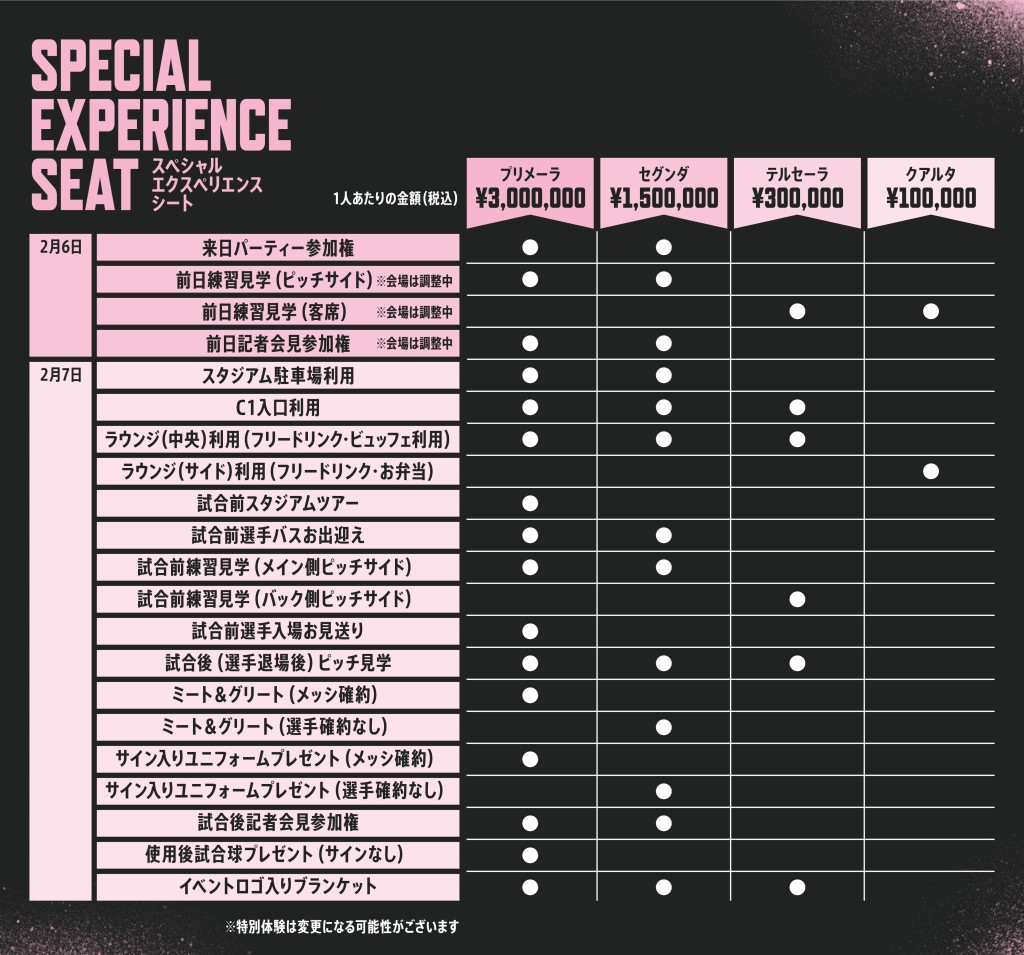
Task: Click the イベントロゴ入りブランケット row label
Action: pos(278,886)
